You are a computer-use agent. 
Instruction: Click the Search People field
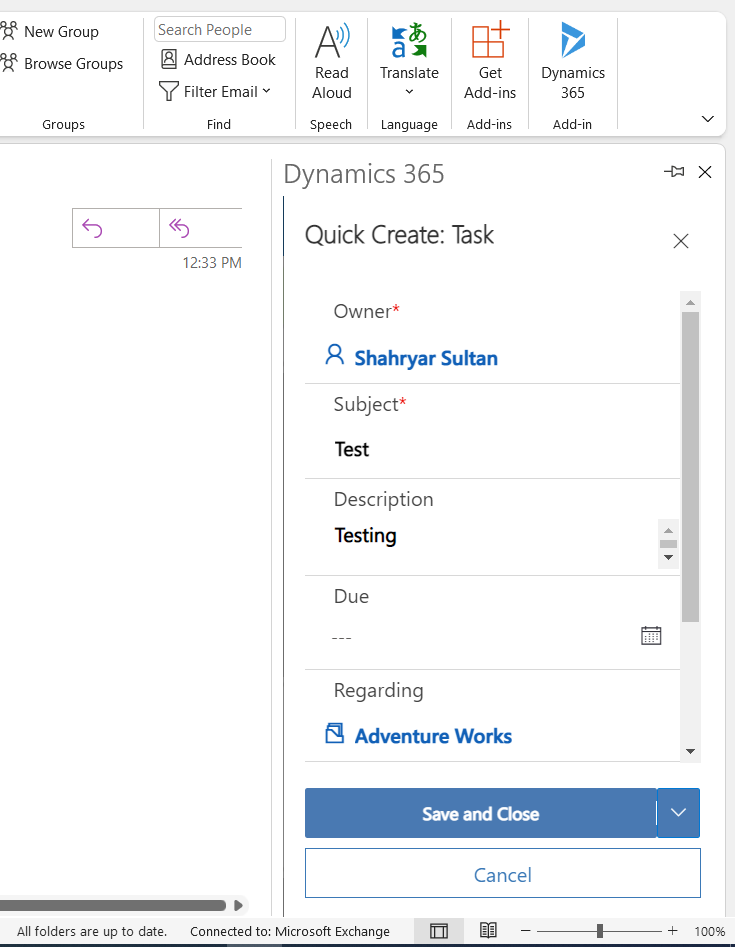(219, 30)
